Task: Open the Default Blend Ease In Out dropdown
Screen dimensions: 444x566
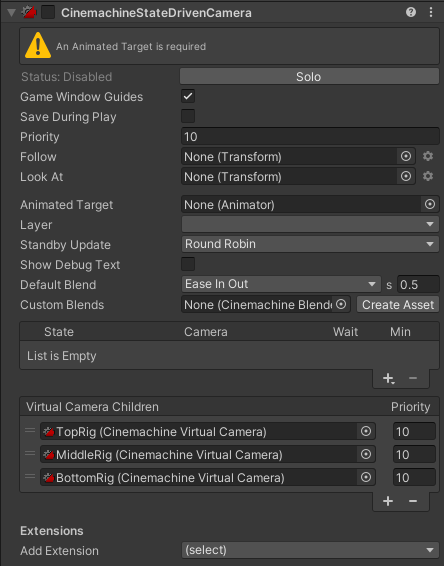Action: coord(281,284)
